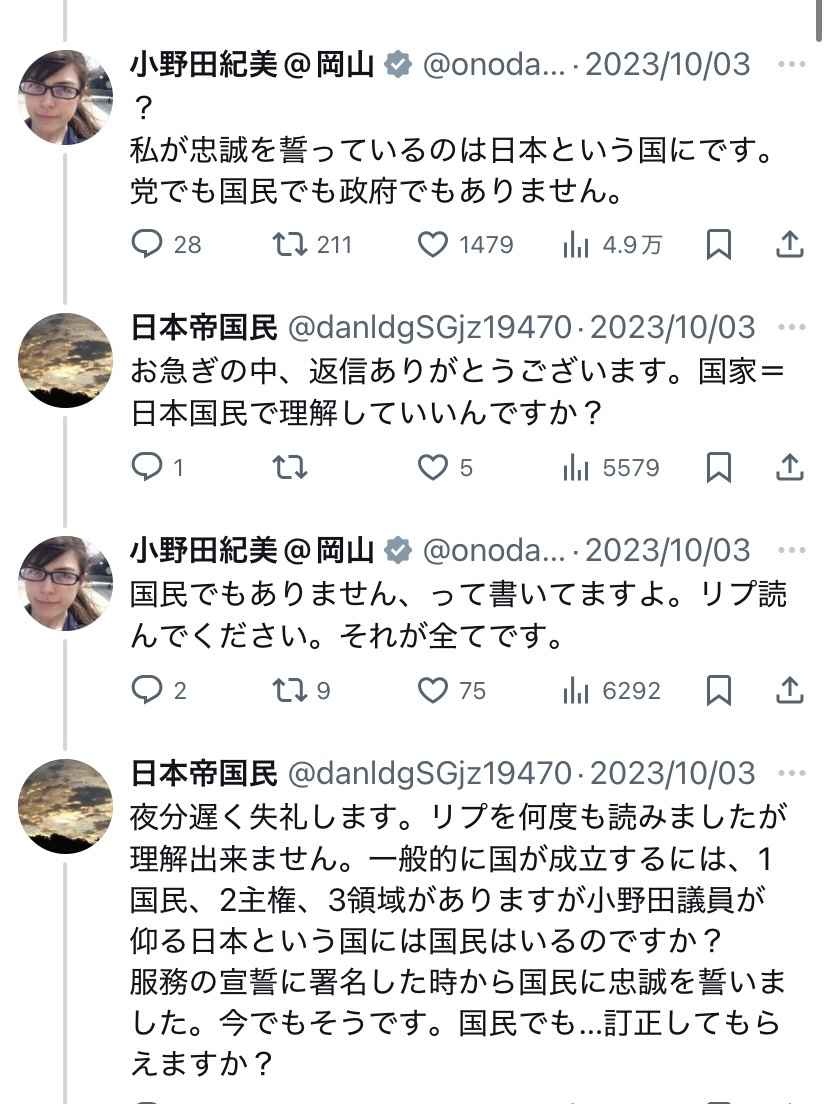Like the tweet with 75 likes

click(432, 690)
